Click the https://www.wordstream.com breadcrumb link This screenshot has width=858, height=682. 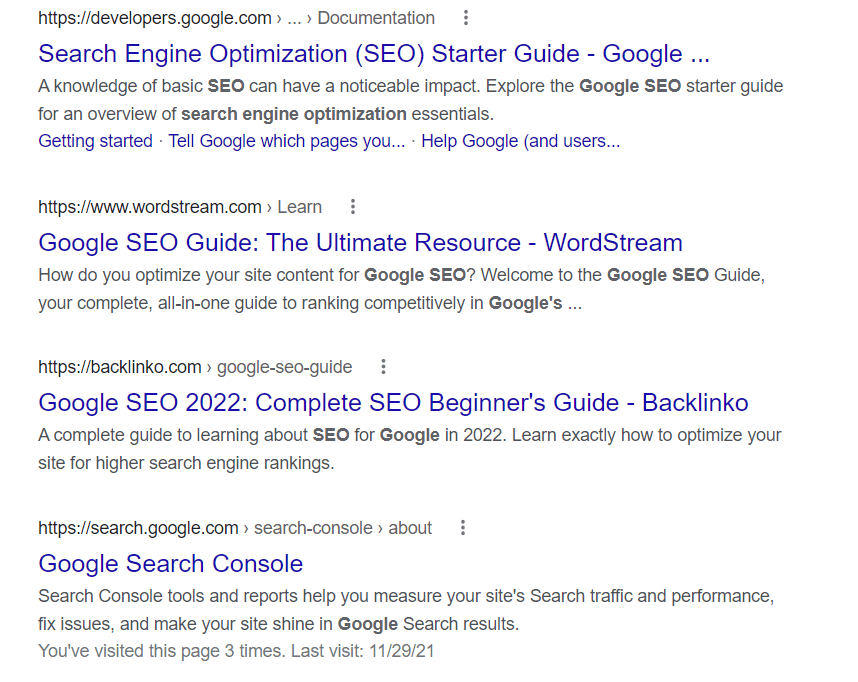(x=148, y=206)
